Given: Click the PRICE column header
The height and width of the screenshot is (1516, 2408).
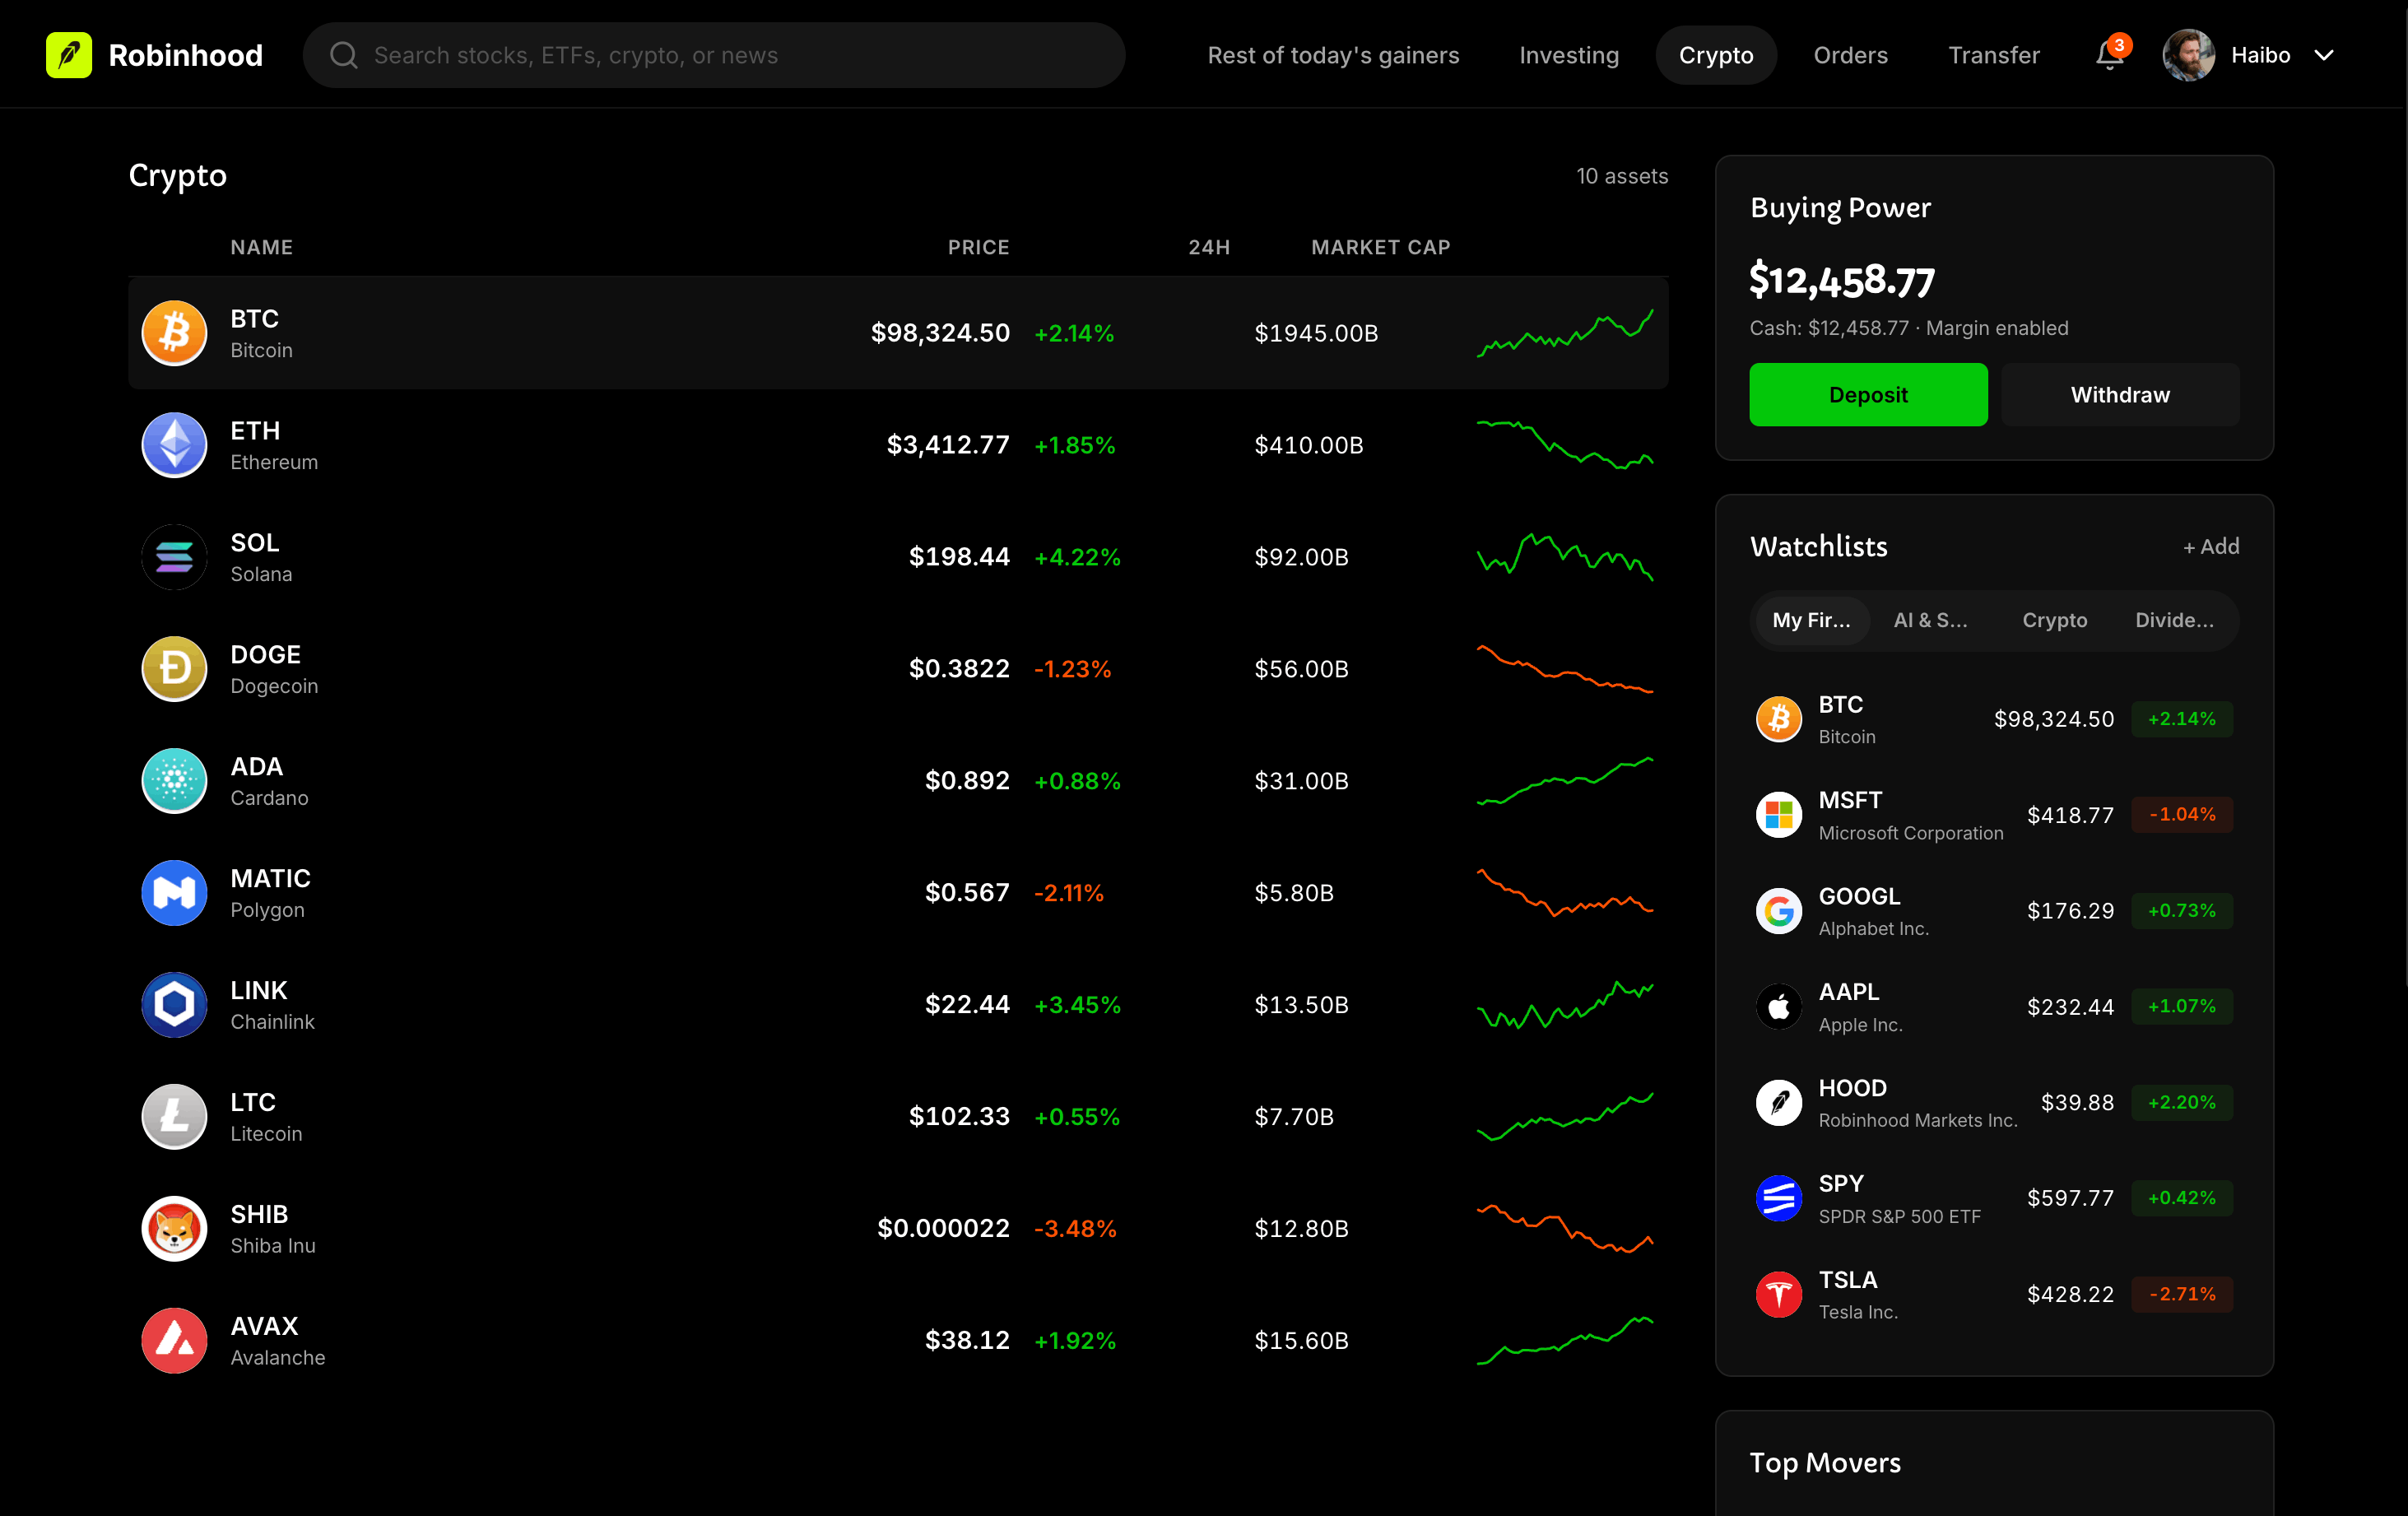Looking at the screenshot, I should coord(978,247).
